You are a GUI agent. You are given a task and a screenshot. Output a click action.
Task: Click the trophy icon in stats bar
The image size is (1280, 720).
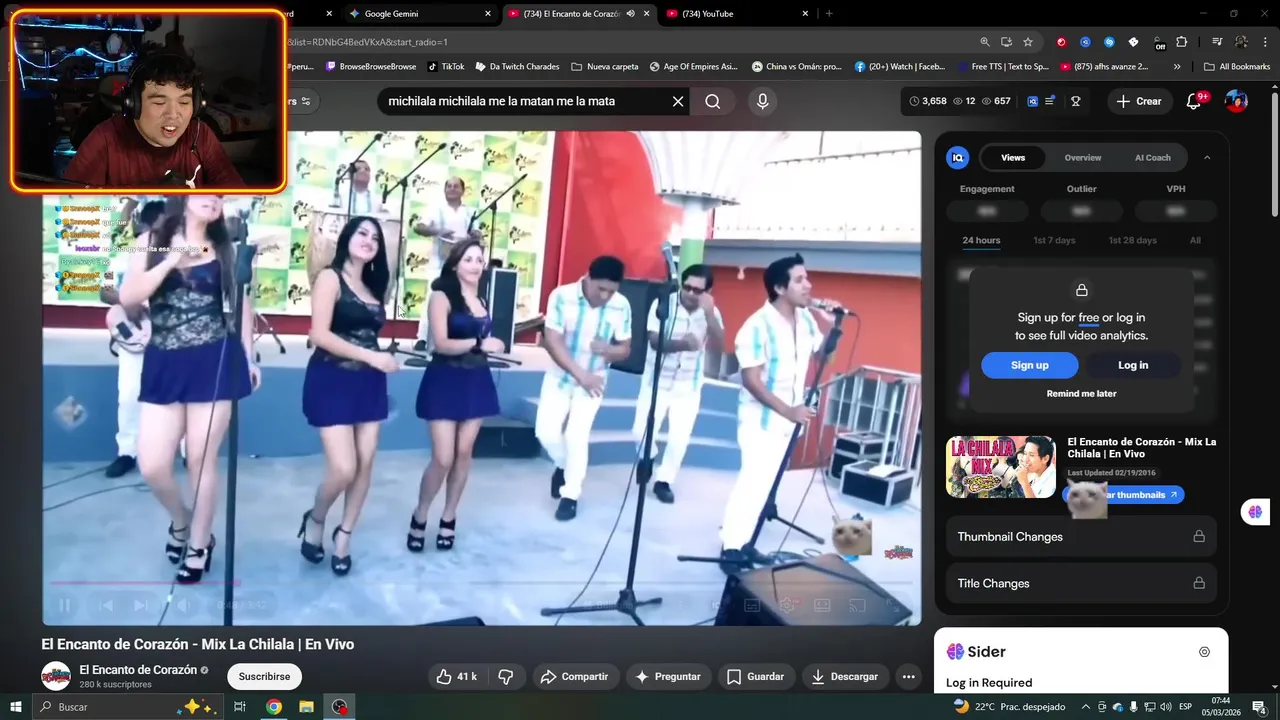[x=1076, y=101]
